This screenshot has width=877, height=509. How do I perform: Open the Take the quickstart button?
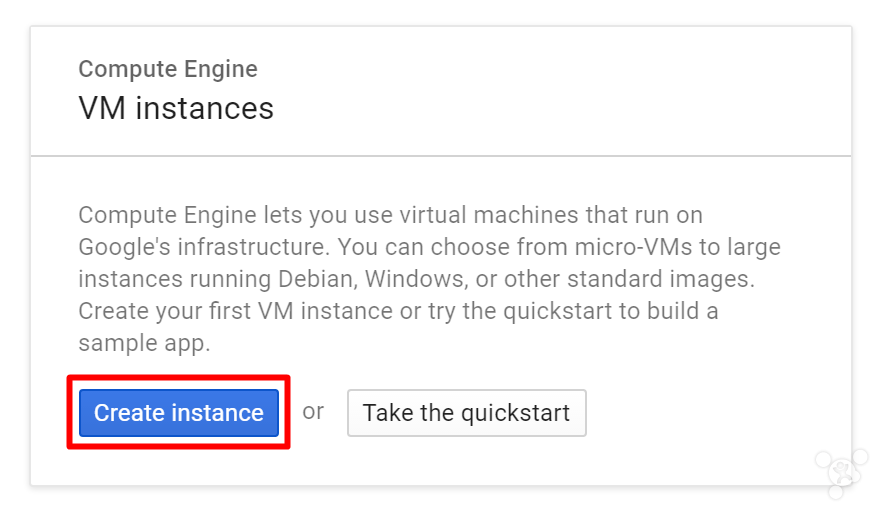(x=466, y=413)
